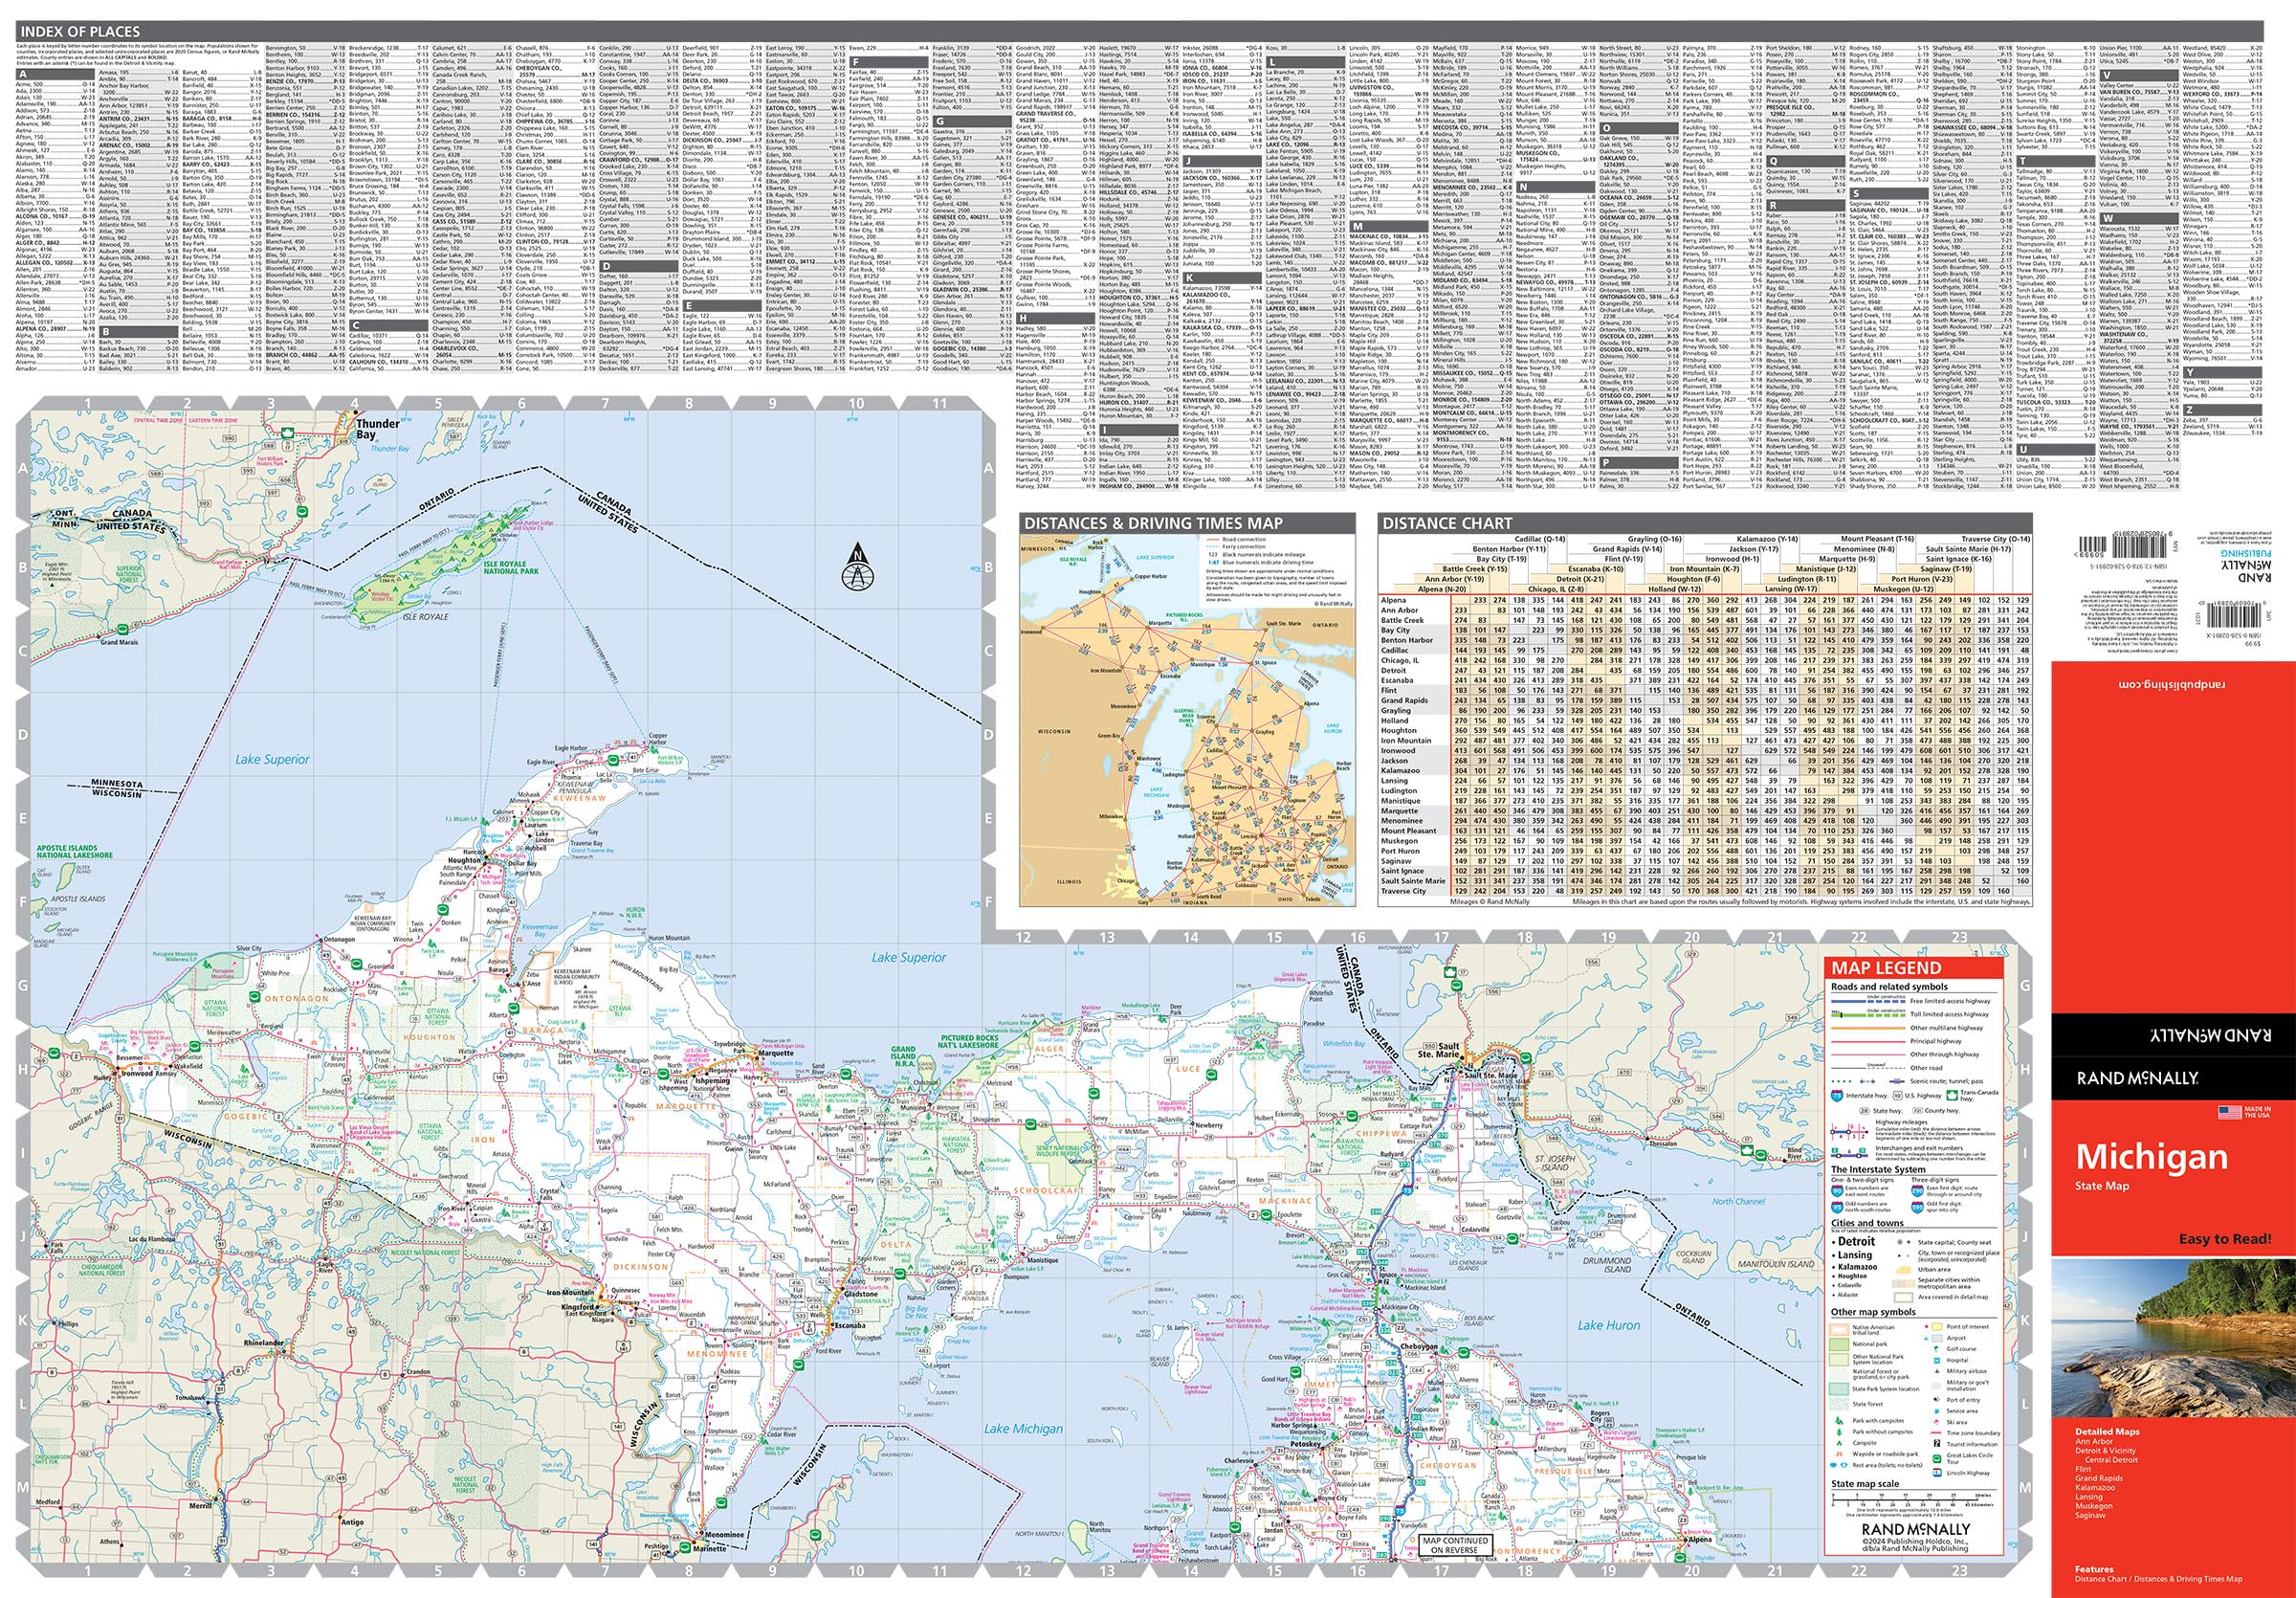Click the Map Legend red header
Screen dimensions: 2296x1598
(x=1886, y=968)
